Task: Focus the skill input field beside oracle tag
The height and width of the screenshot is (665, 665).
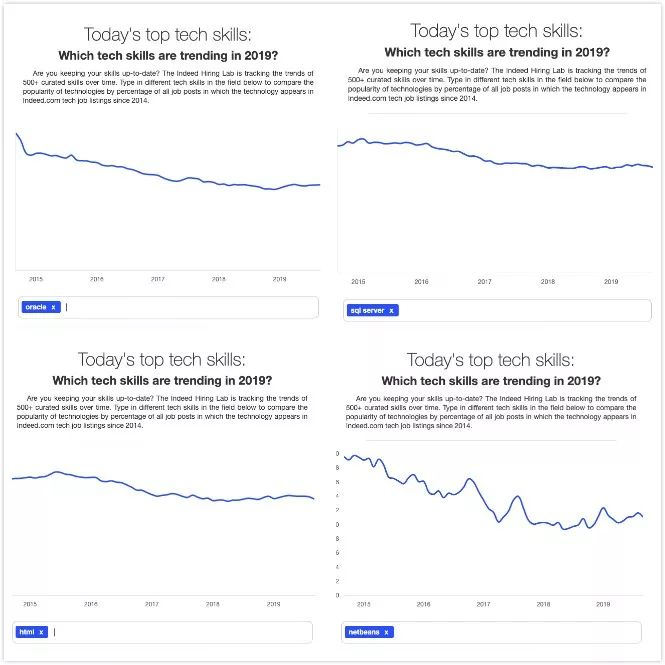Action: click(x=190, y=307)
